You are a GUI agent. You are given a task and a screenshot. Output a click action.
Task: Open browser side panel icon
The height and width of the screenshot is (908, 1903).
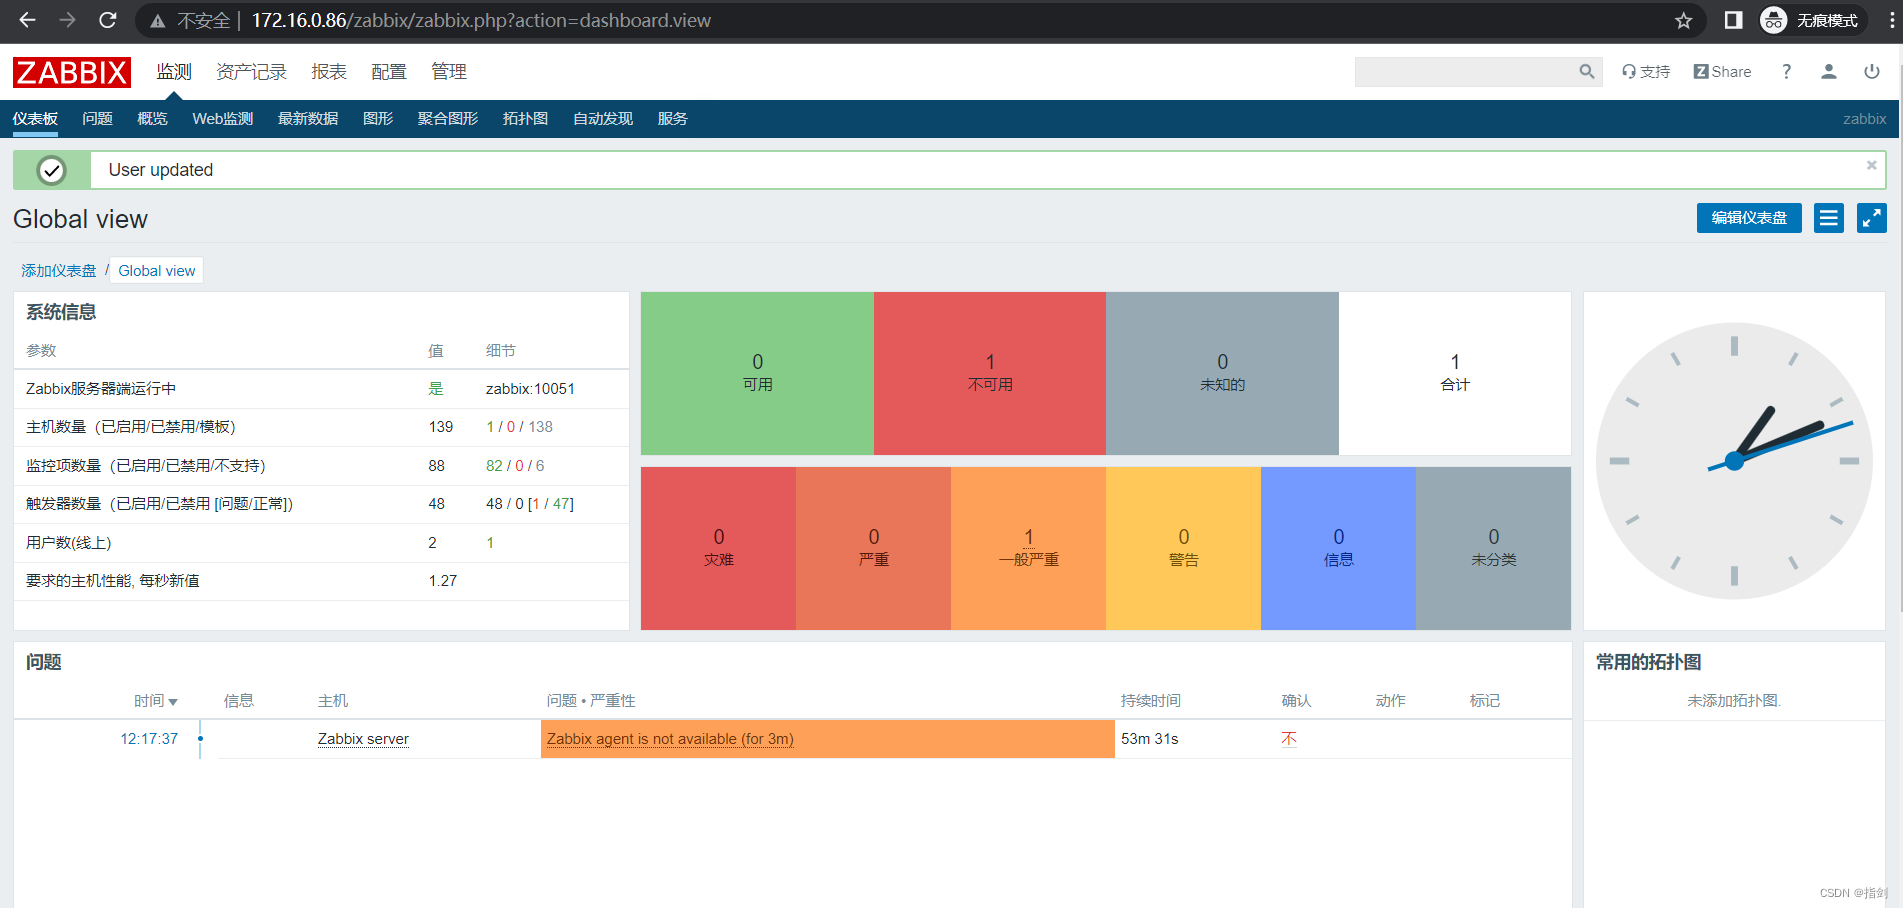1734,20
